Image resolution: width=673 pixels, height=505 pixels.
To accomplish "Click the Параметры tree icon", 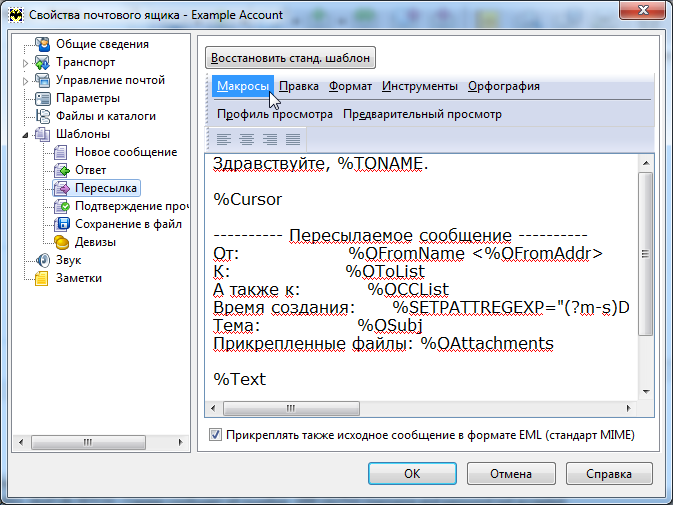I will coord(42,98).
